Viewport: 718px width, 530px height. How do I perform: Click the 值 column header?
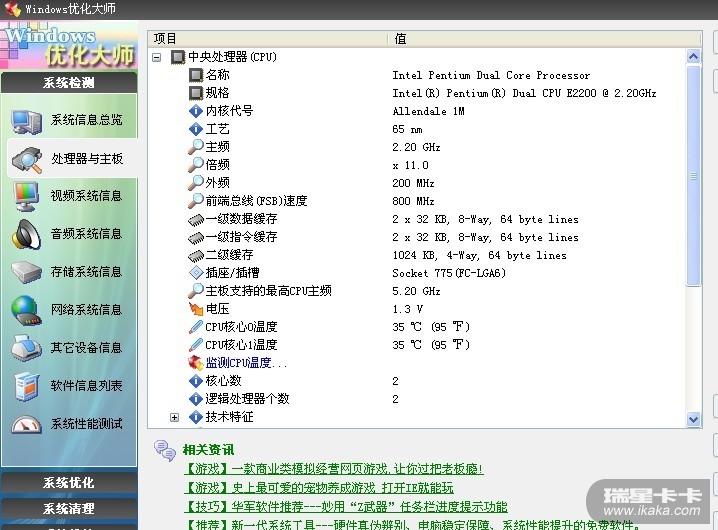(x=545, y=39)
